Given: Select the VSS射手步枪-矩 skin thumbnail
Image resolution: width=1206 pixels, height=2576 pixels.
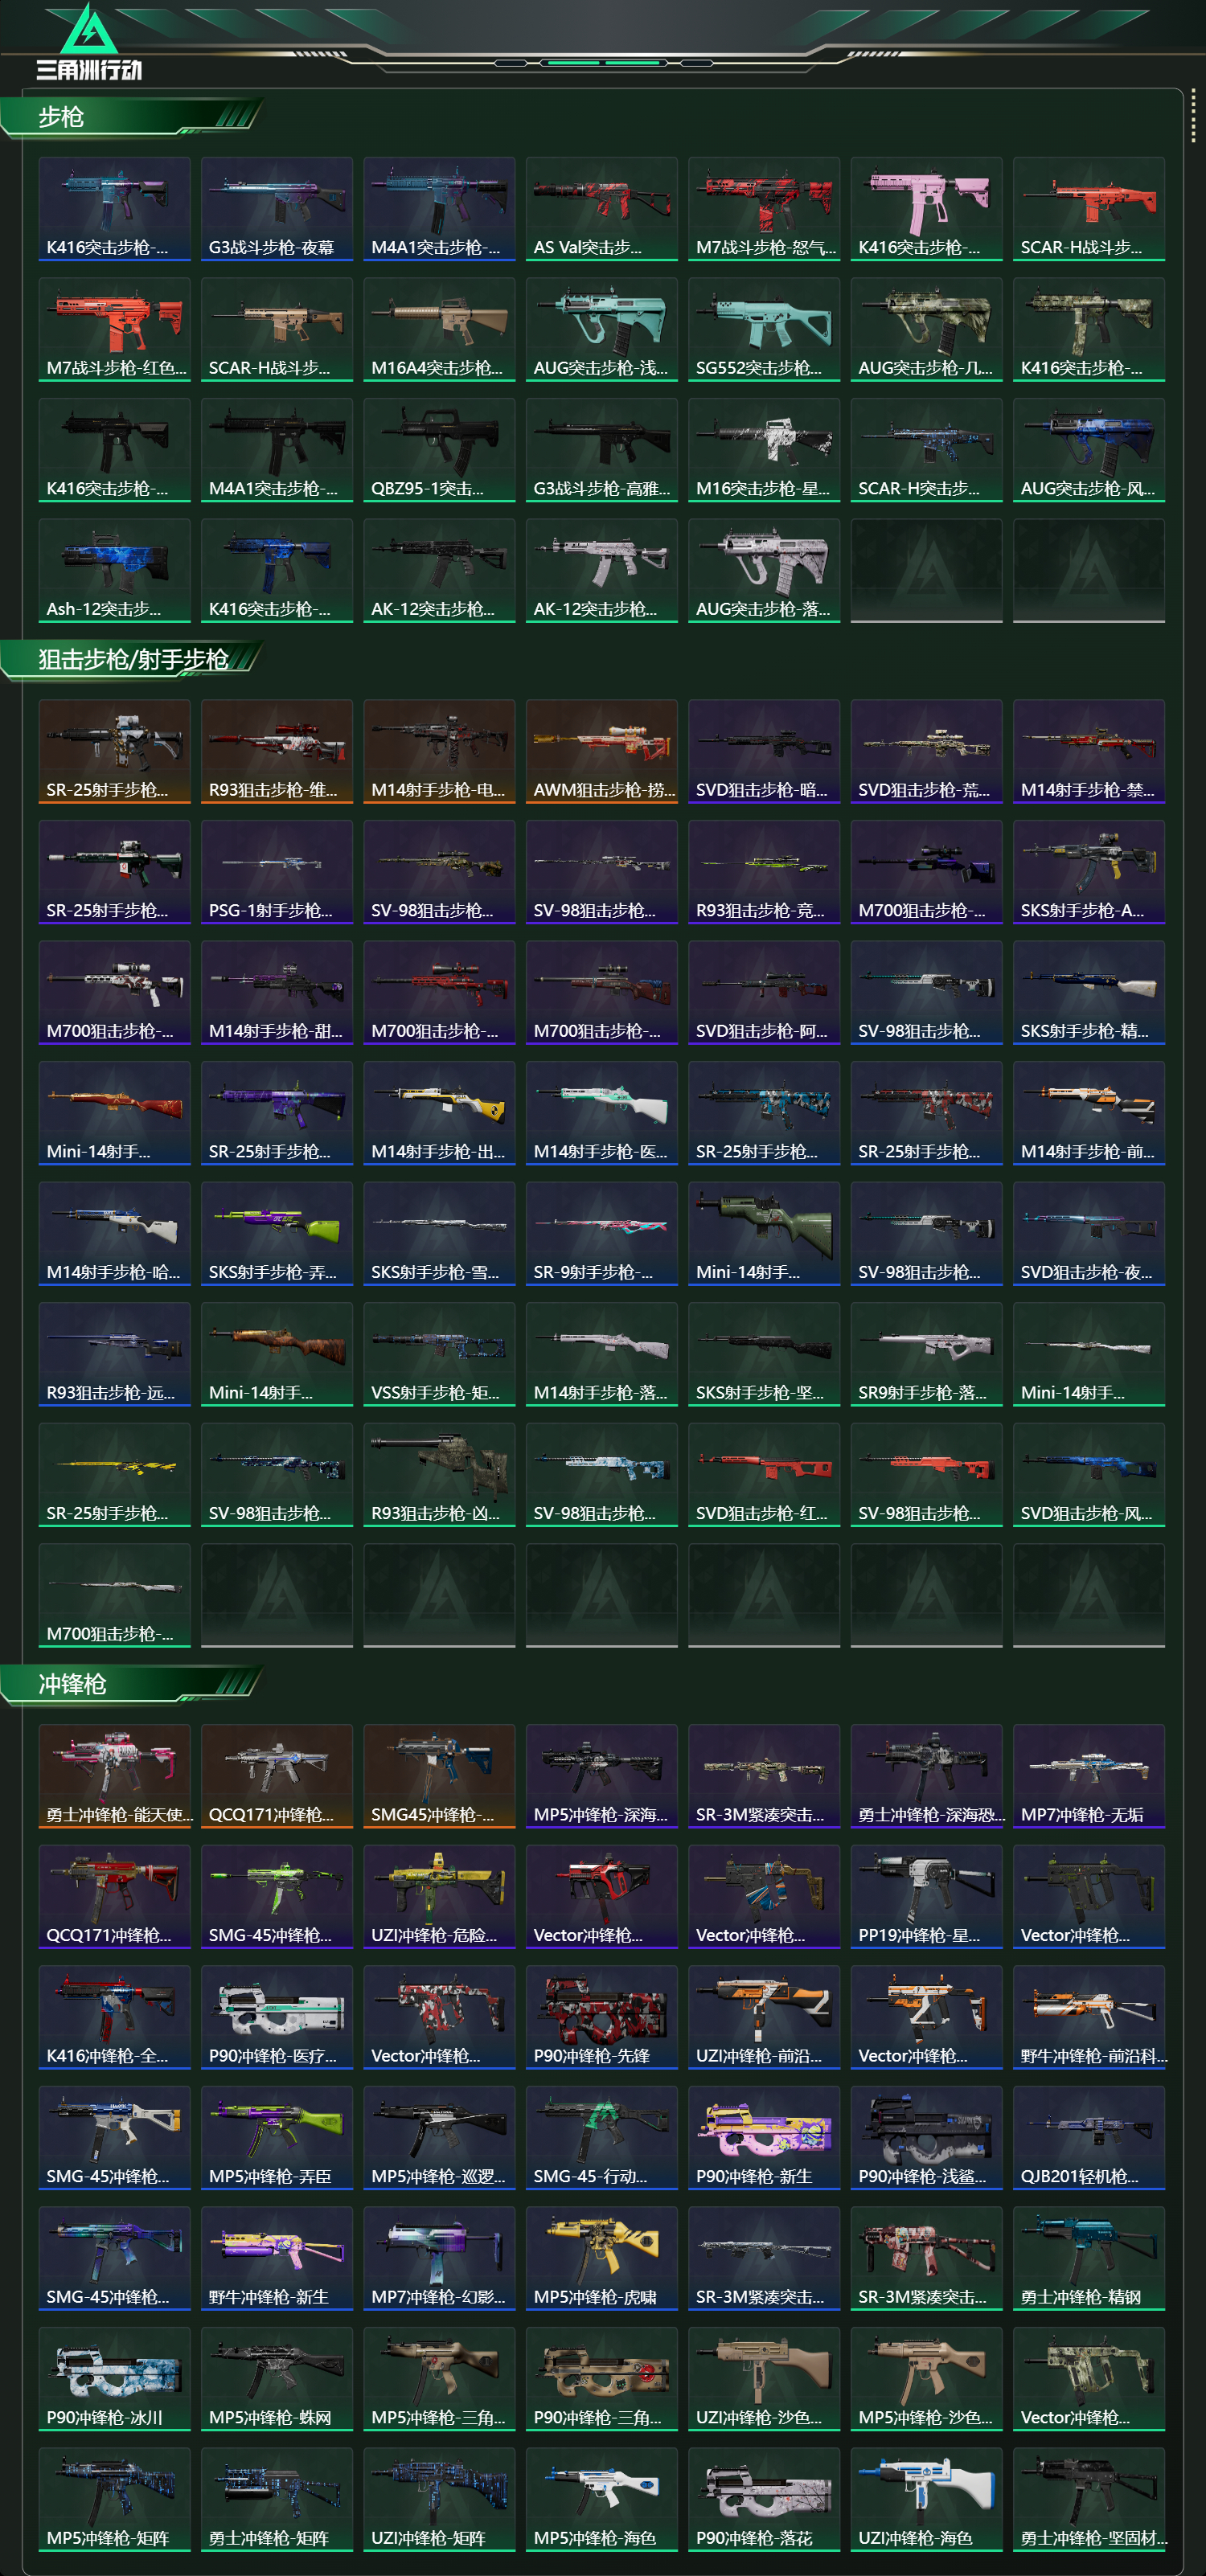Looking at the screenshot, I should click(439, 1354).
